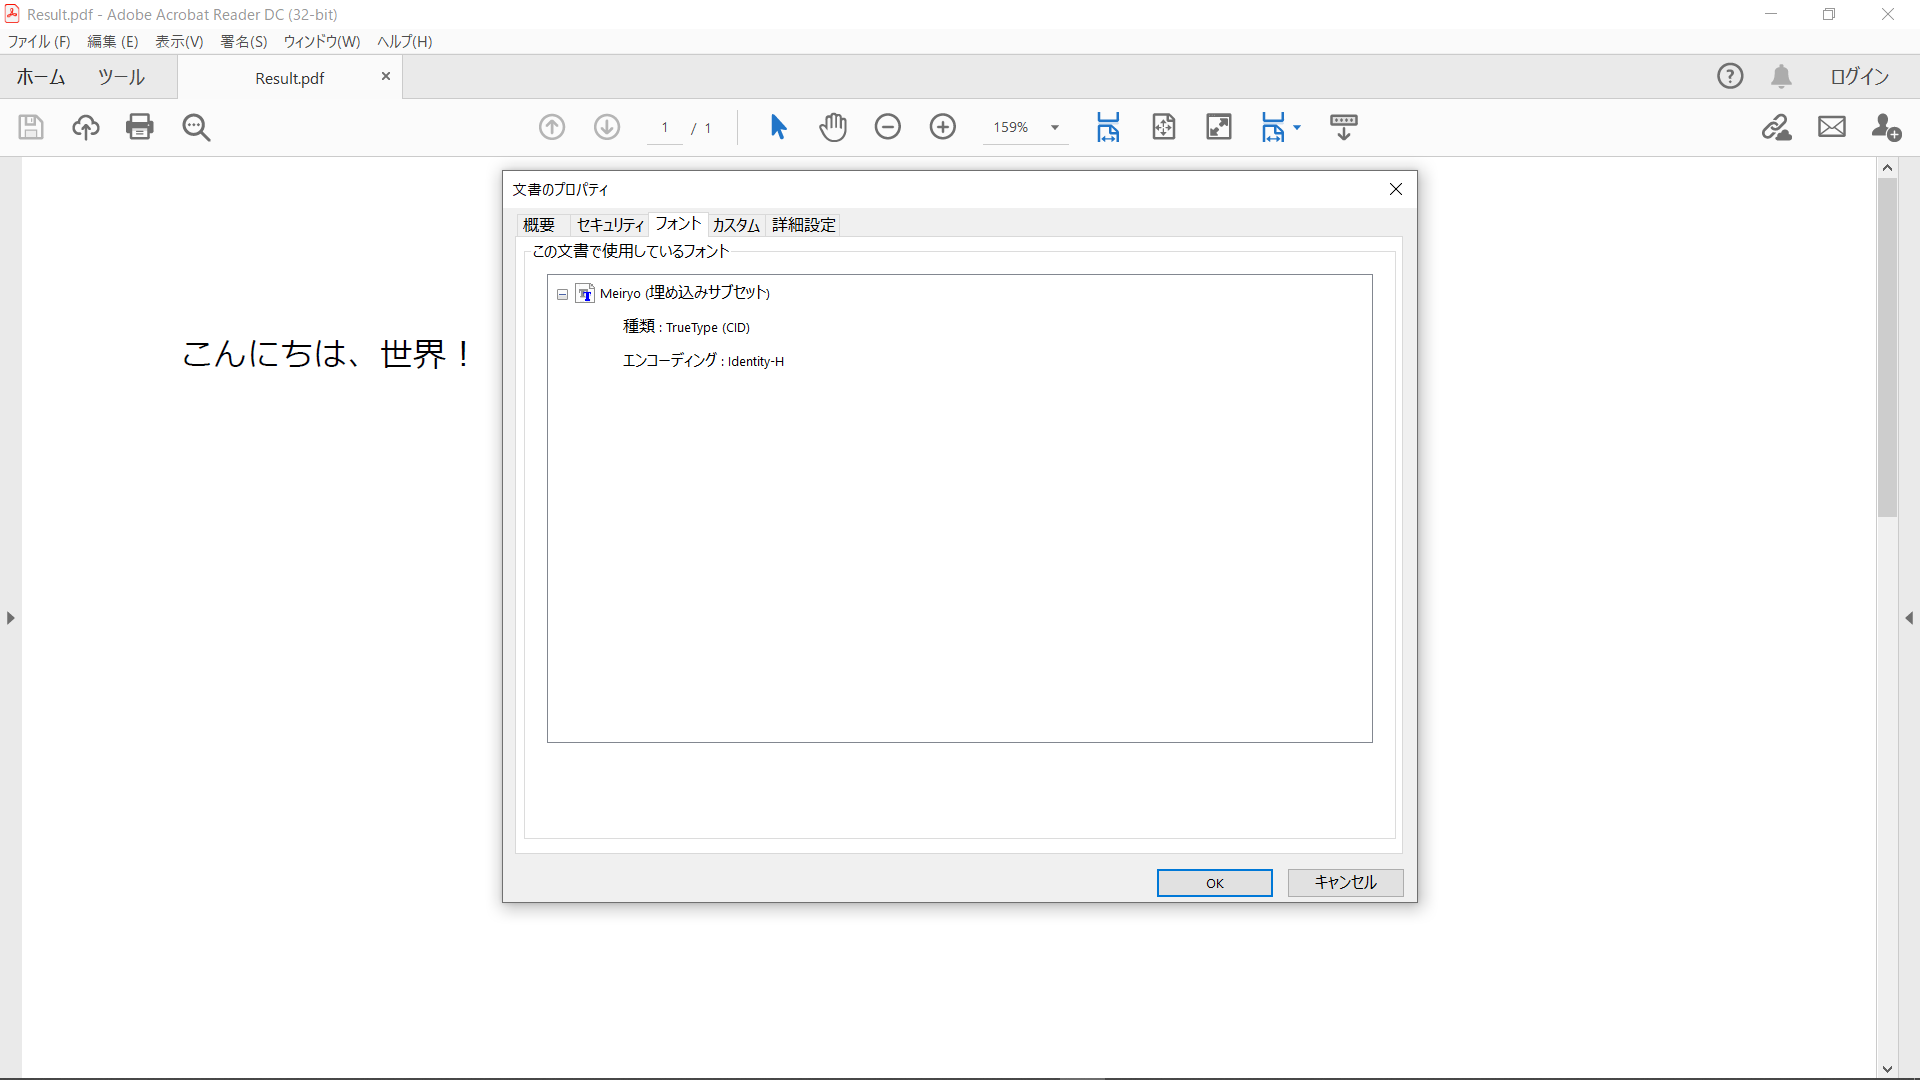Switch to the 詳細設定 tab
The height and width of the screenshot is (1080, 1920).
(x=804, y=225)
